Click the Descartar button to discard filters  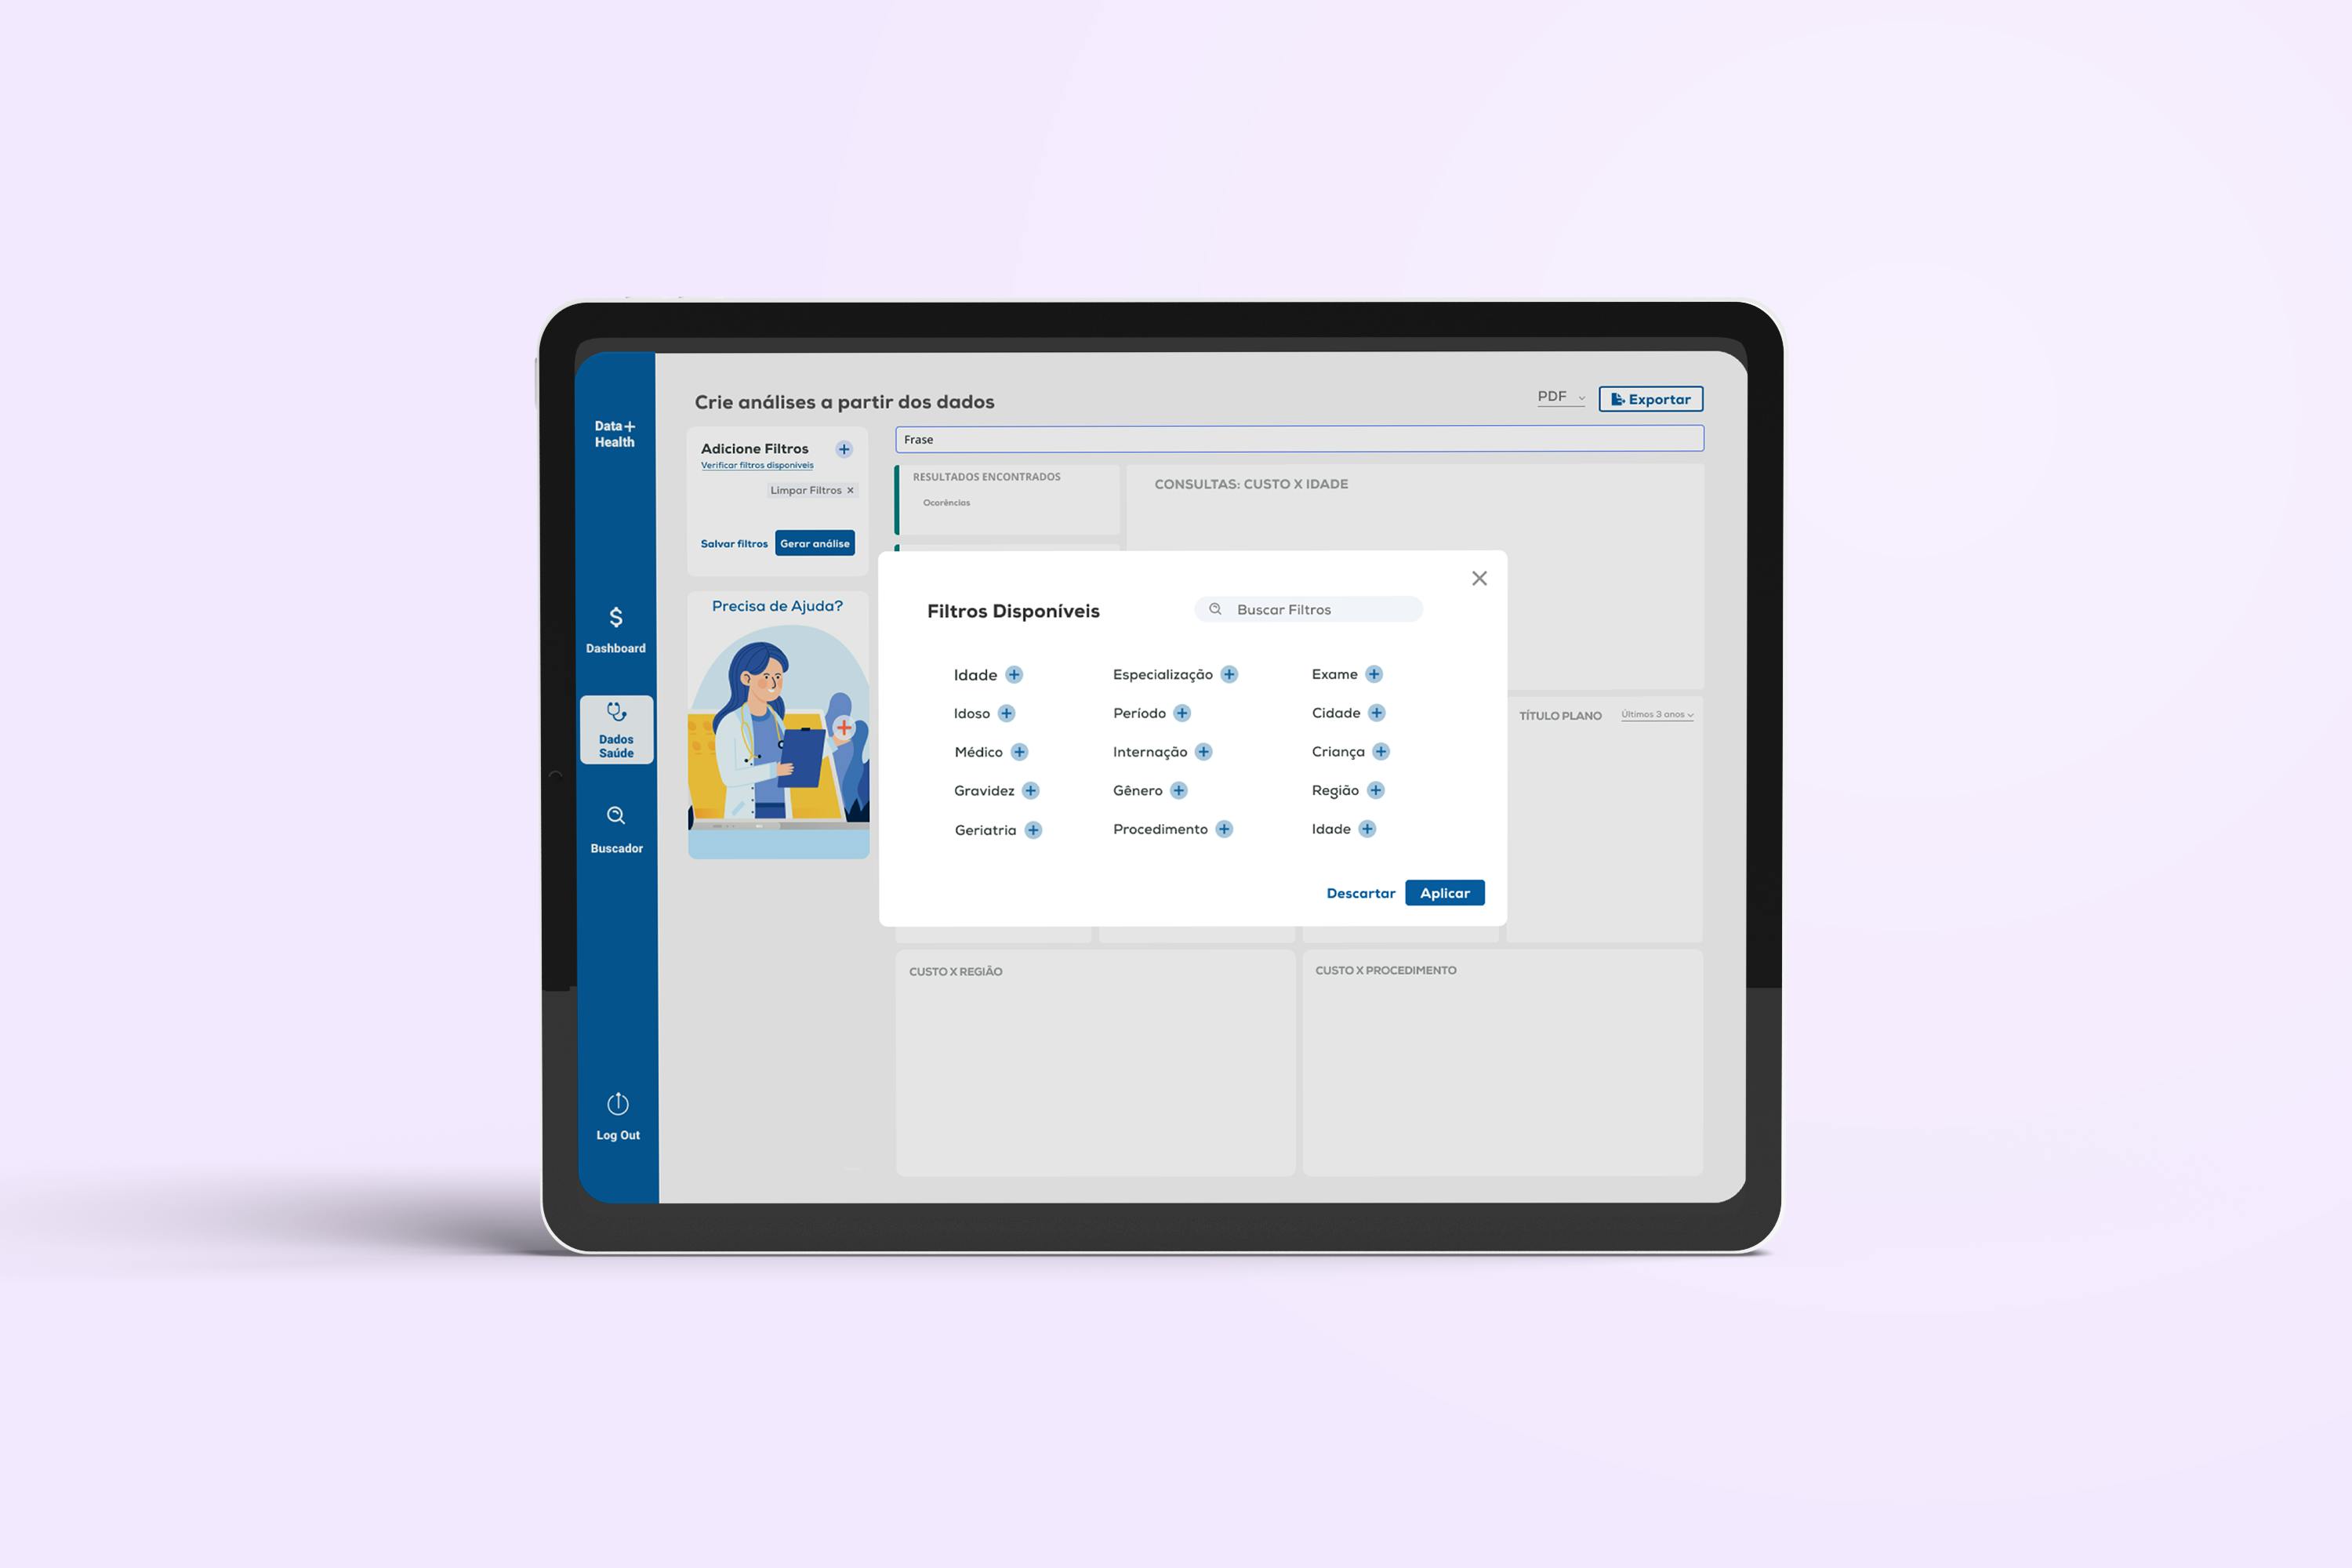point(1359,892)
